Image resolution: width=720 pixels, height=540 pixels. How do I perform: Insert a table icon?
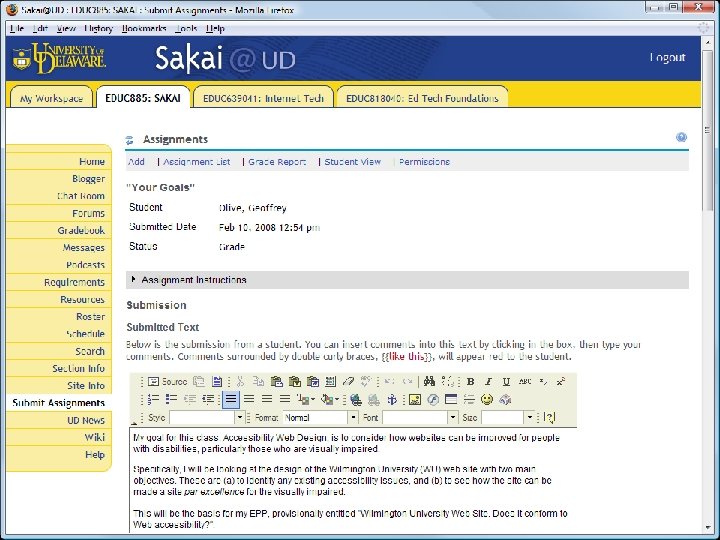(x=451, y=399)
